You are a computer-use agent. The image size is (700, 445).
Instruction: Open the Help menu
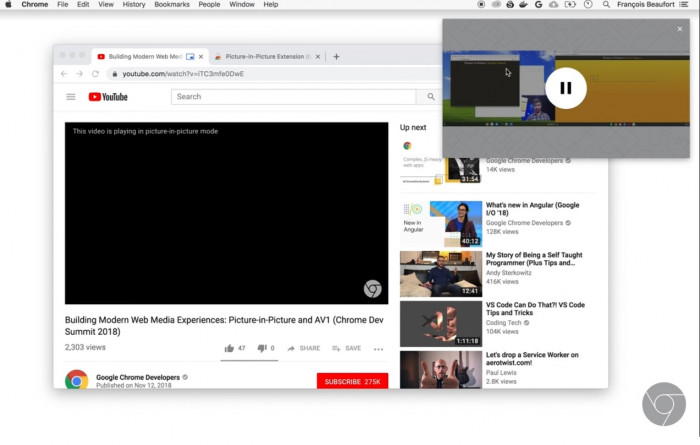pos(271,4)
